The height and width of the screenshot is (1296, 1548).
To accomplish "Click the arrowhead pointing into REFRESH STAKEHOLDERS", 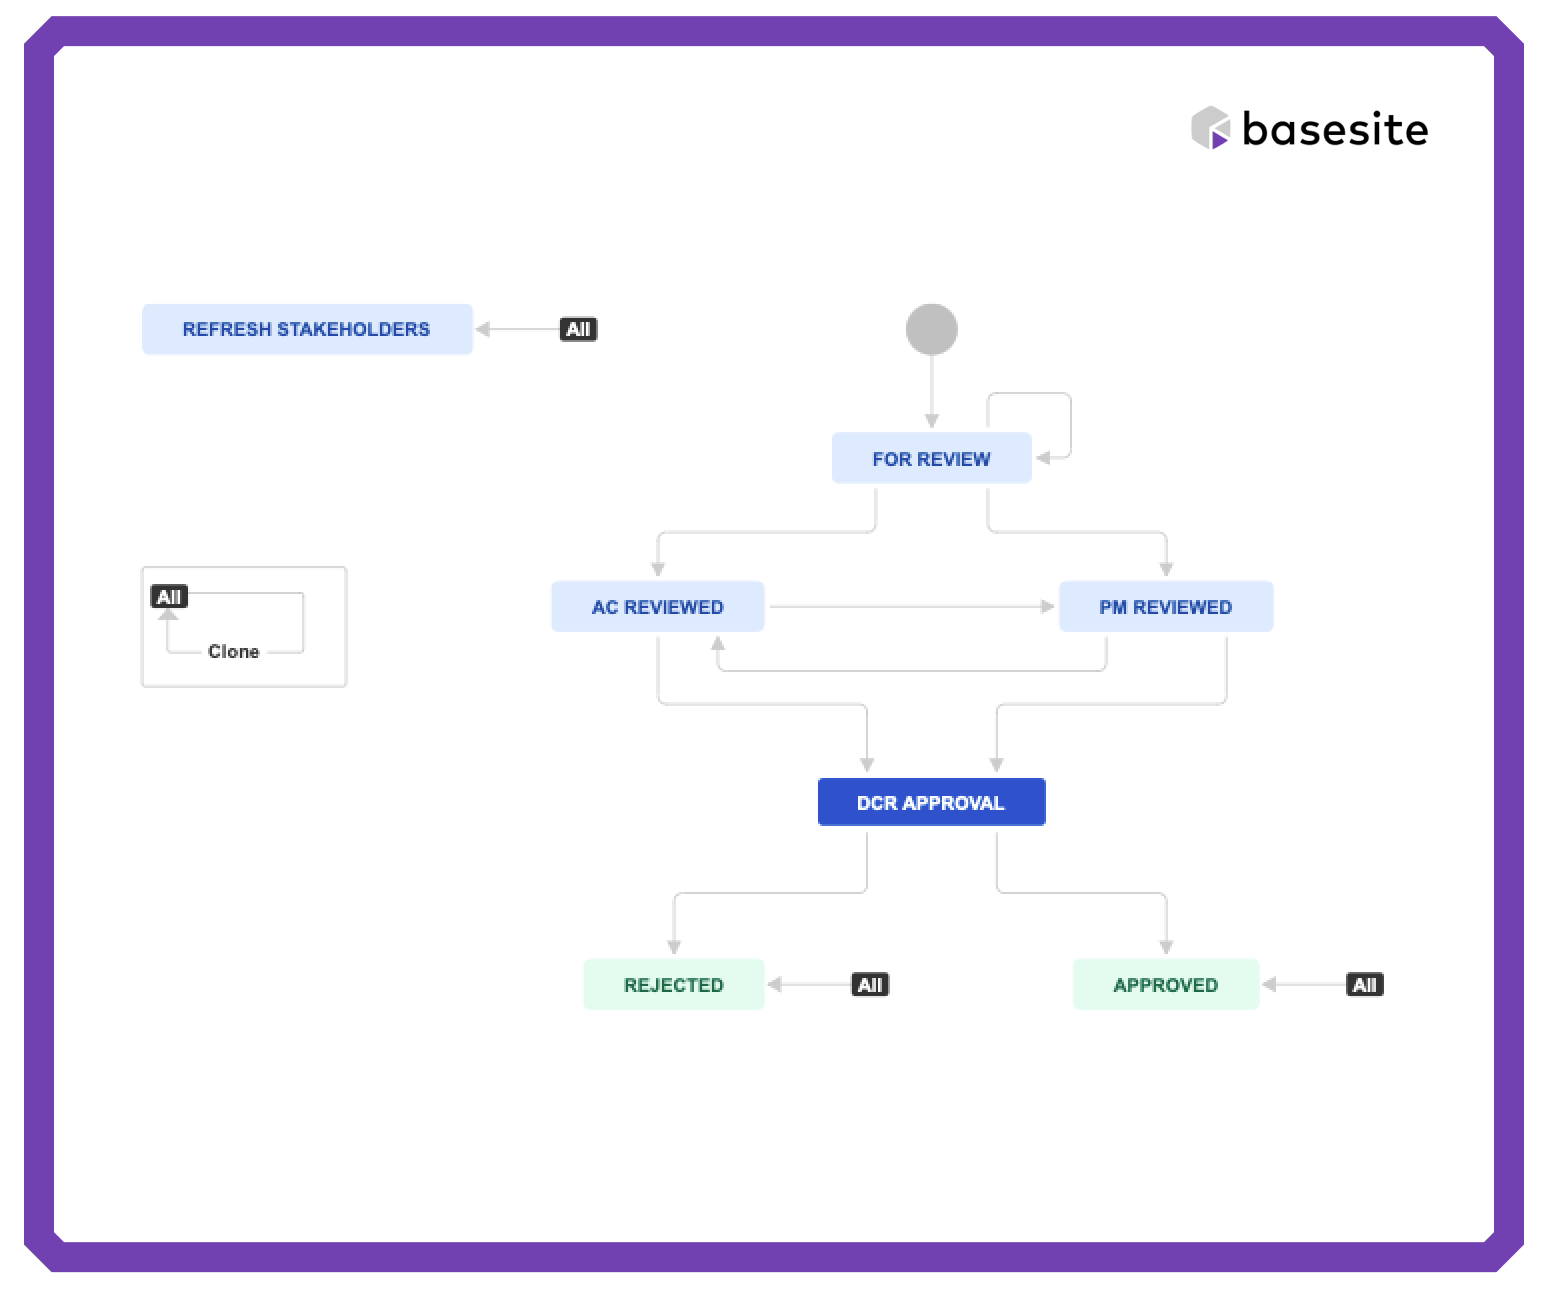I will [483, 329].
